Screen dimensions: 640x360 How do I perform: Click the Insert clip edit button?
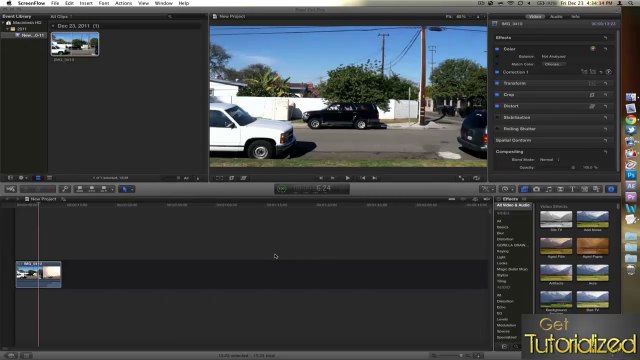92,189
